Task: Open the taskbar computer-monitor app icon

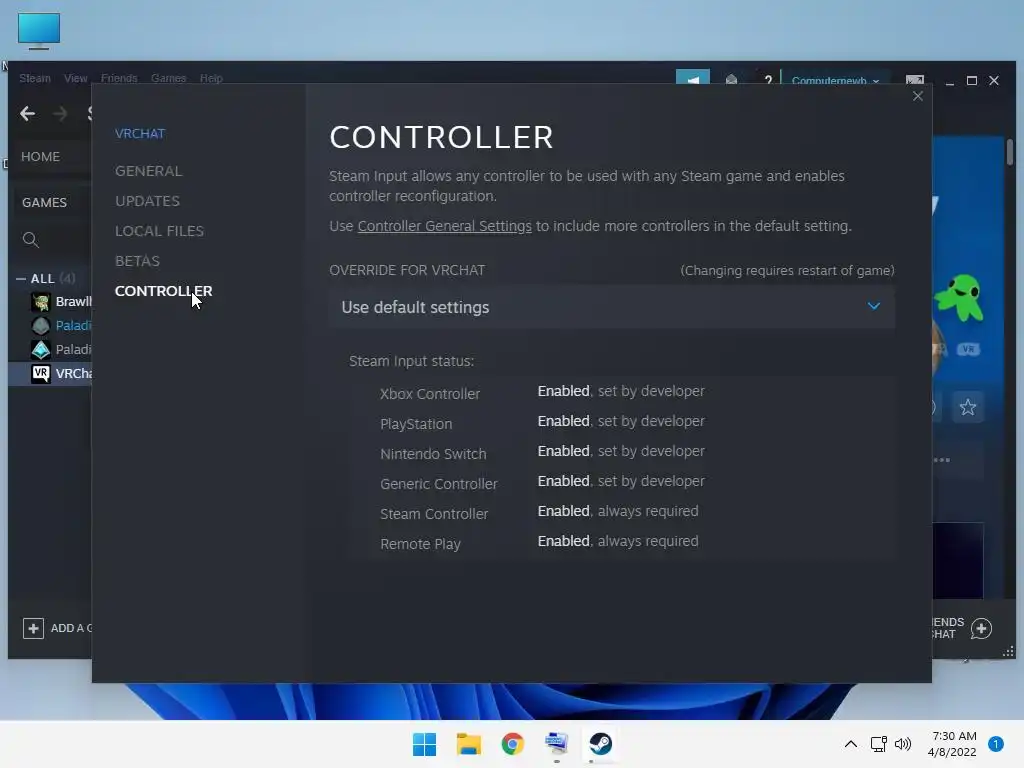Action: [x=556, y=744]
